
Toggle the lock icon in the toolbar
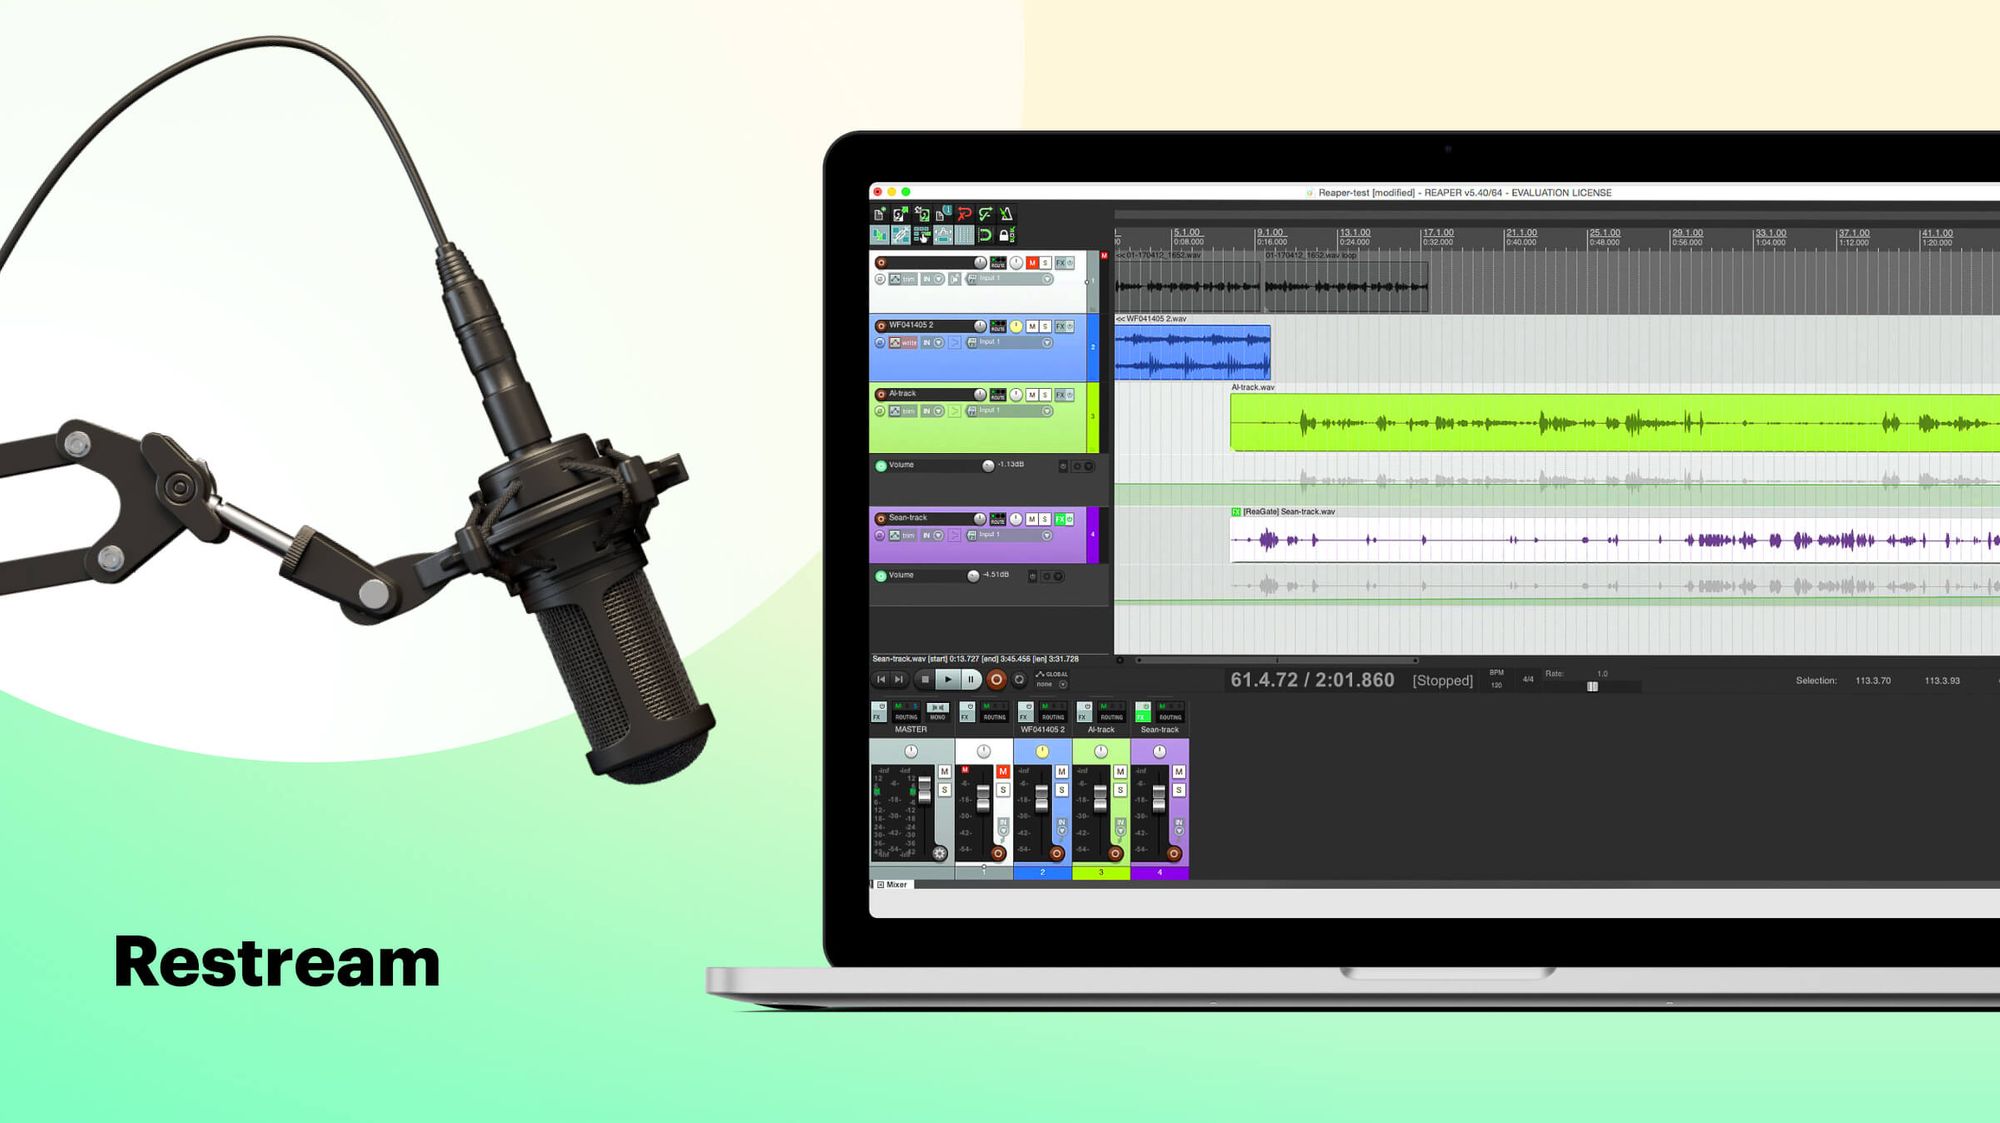(x=1004, y=234)
